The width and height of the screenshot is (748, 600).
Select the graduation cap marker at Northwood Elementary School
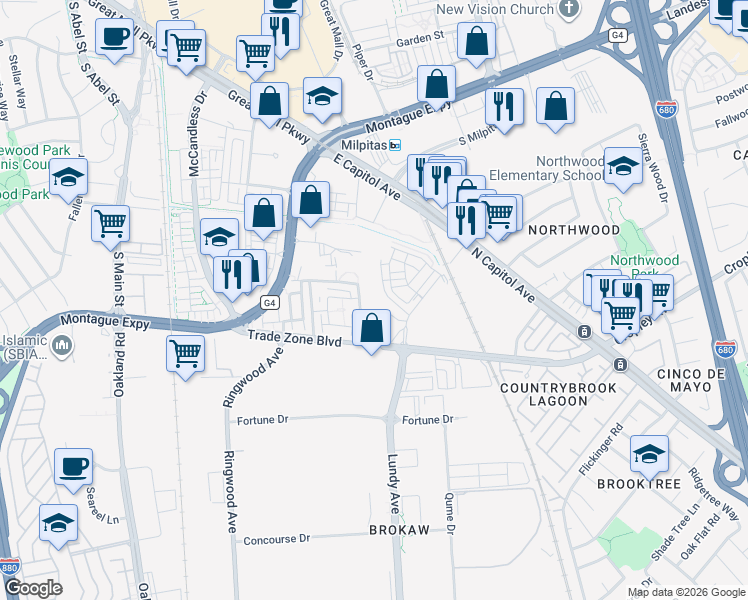click(623, 167)
